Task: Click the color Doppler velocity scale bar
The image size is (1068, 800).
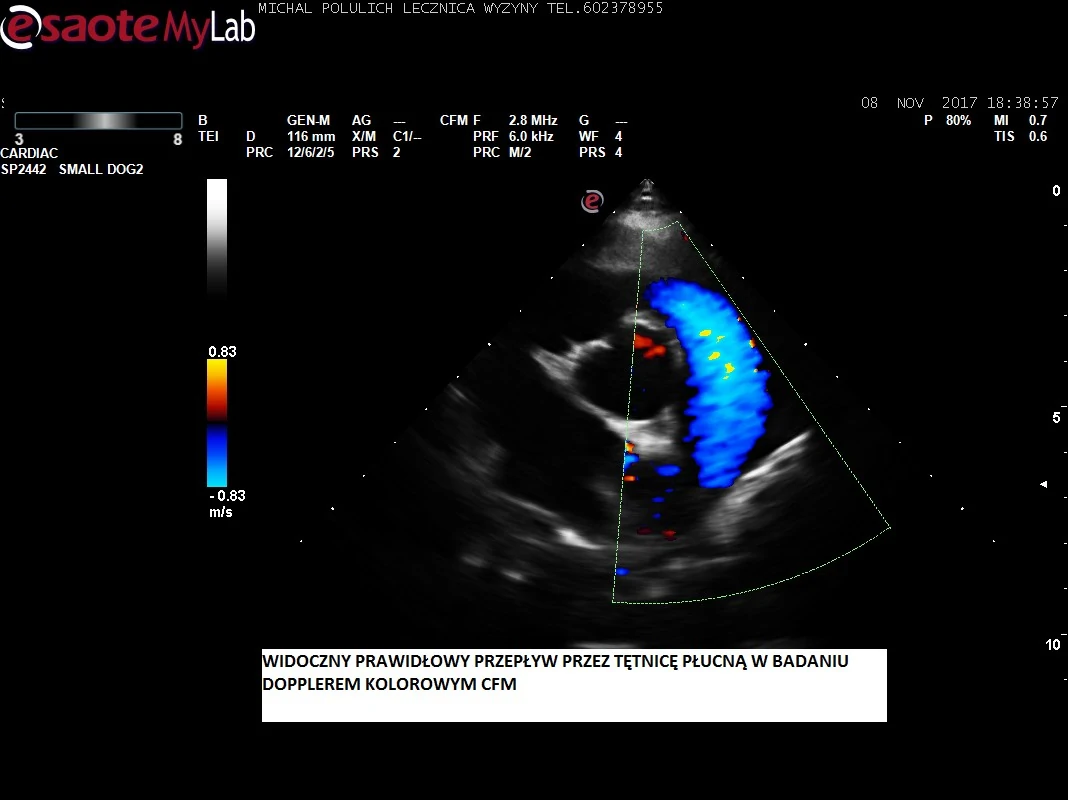Action: (217, 422)
